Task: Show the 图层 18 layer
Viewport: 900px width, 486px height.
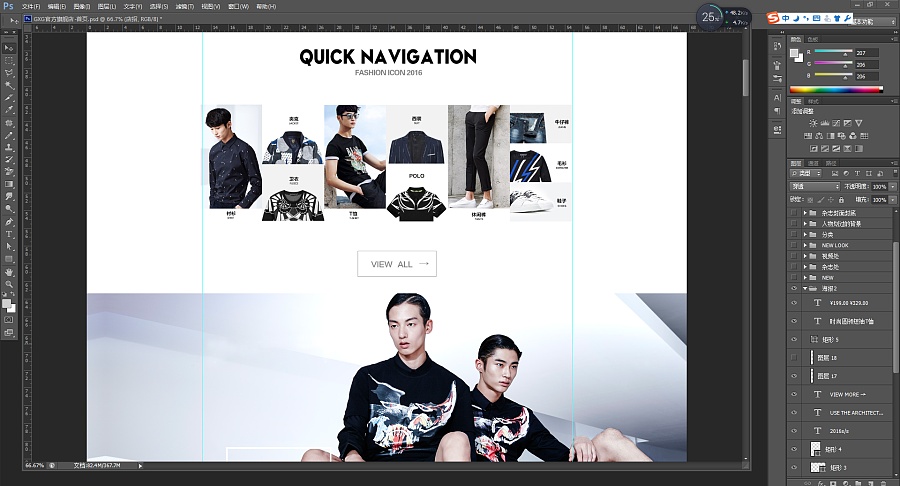Action: (794, 357)
